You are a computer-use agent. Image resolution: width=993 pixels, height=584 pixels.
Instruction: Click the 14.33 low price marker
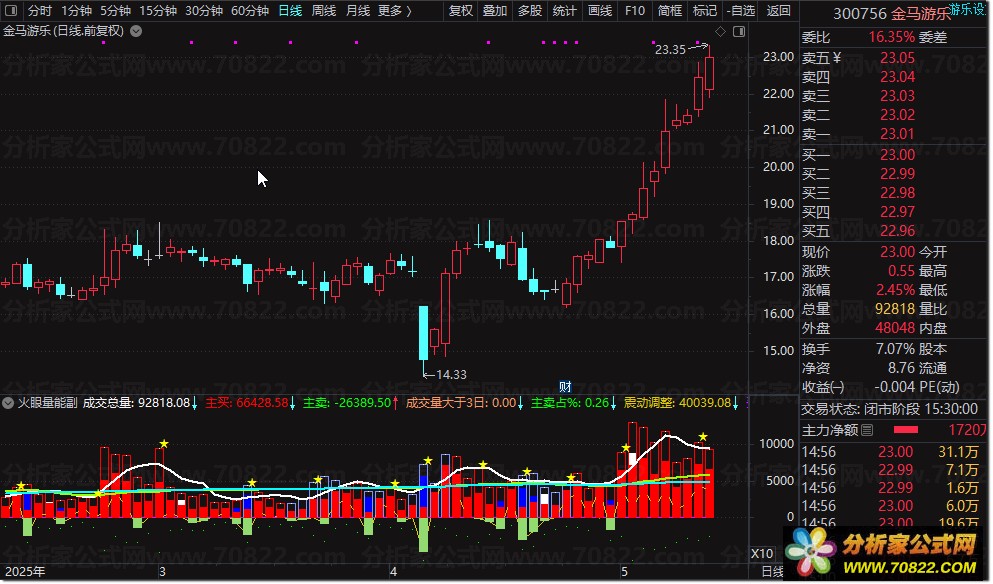tap(451, 375)
